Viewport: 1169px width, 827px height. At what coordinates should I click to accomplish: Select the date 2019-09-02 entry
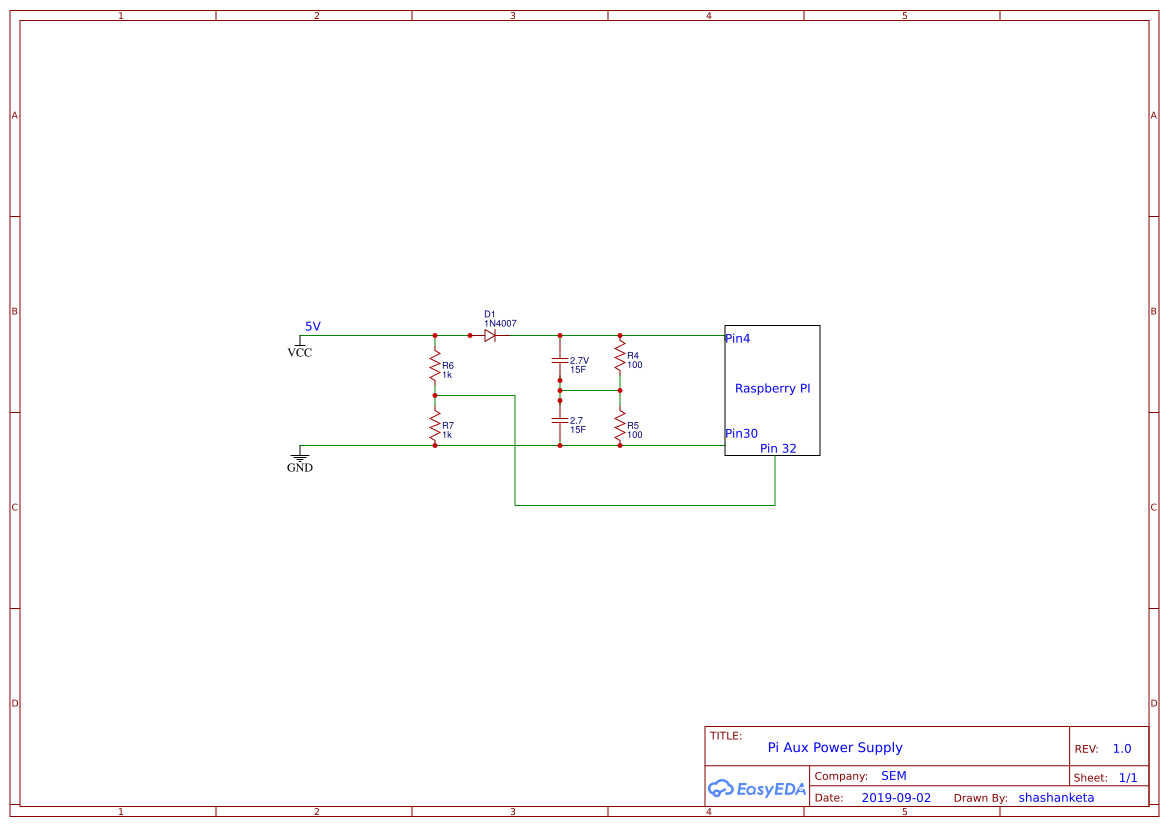[x=895, y=797]
